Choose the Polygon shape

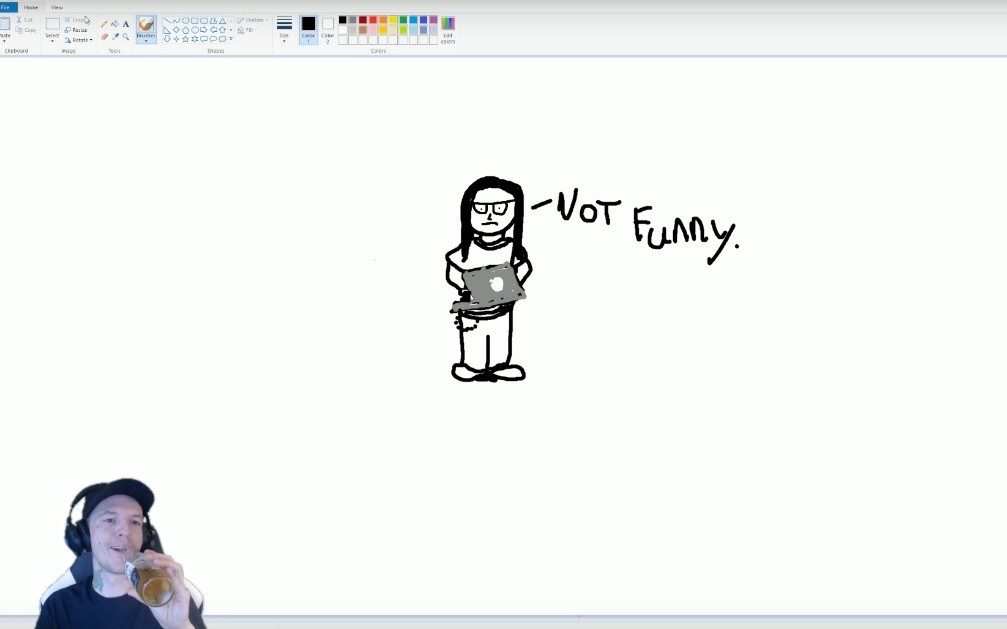coord(213,21)
